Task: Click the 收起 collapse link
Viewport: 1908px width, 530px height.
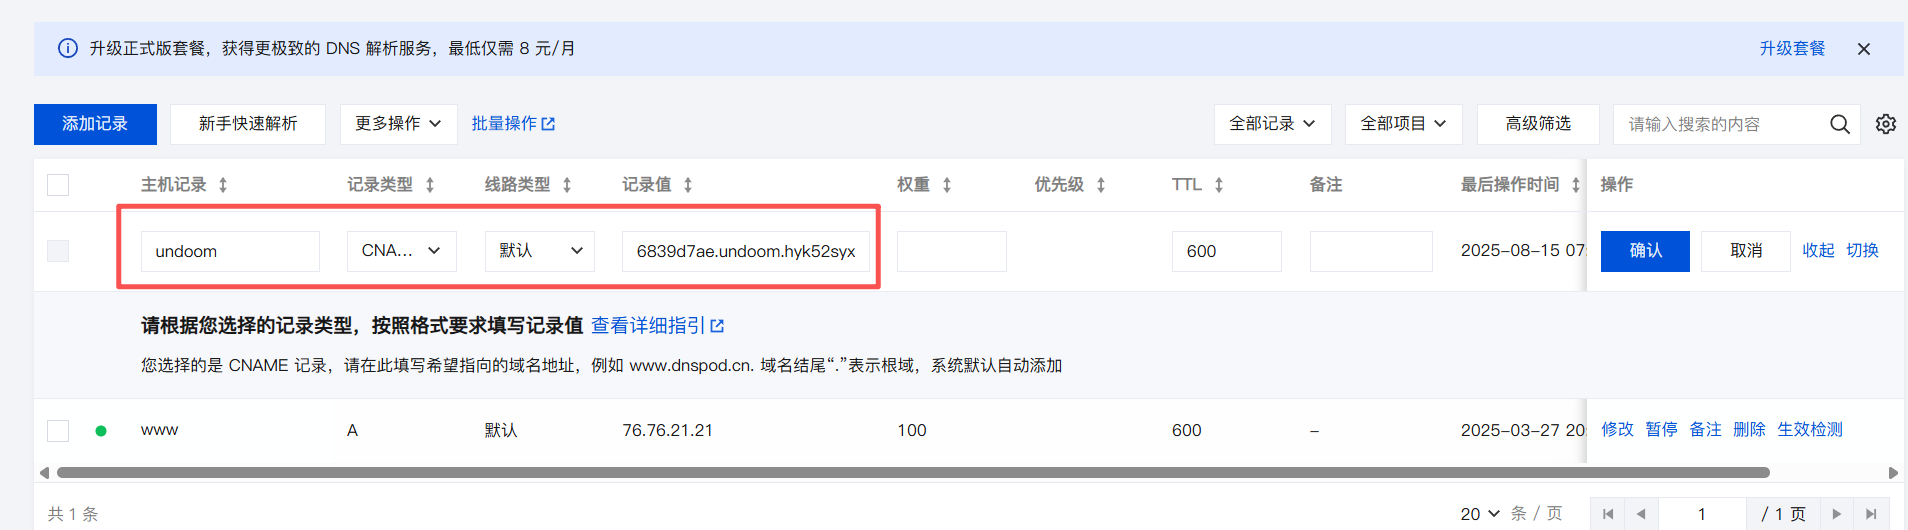Action: pyautogui.click(x=1818, y=251)
